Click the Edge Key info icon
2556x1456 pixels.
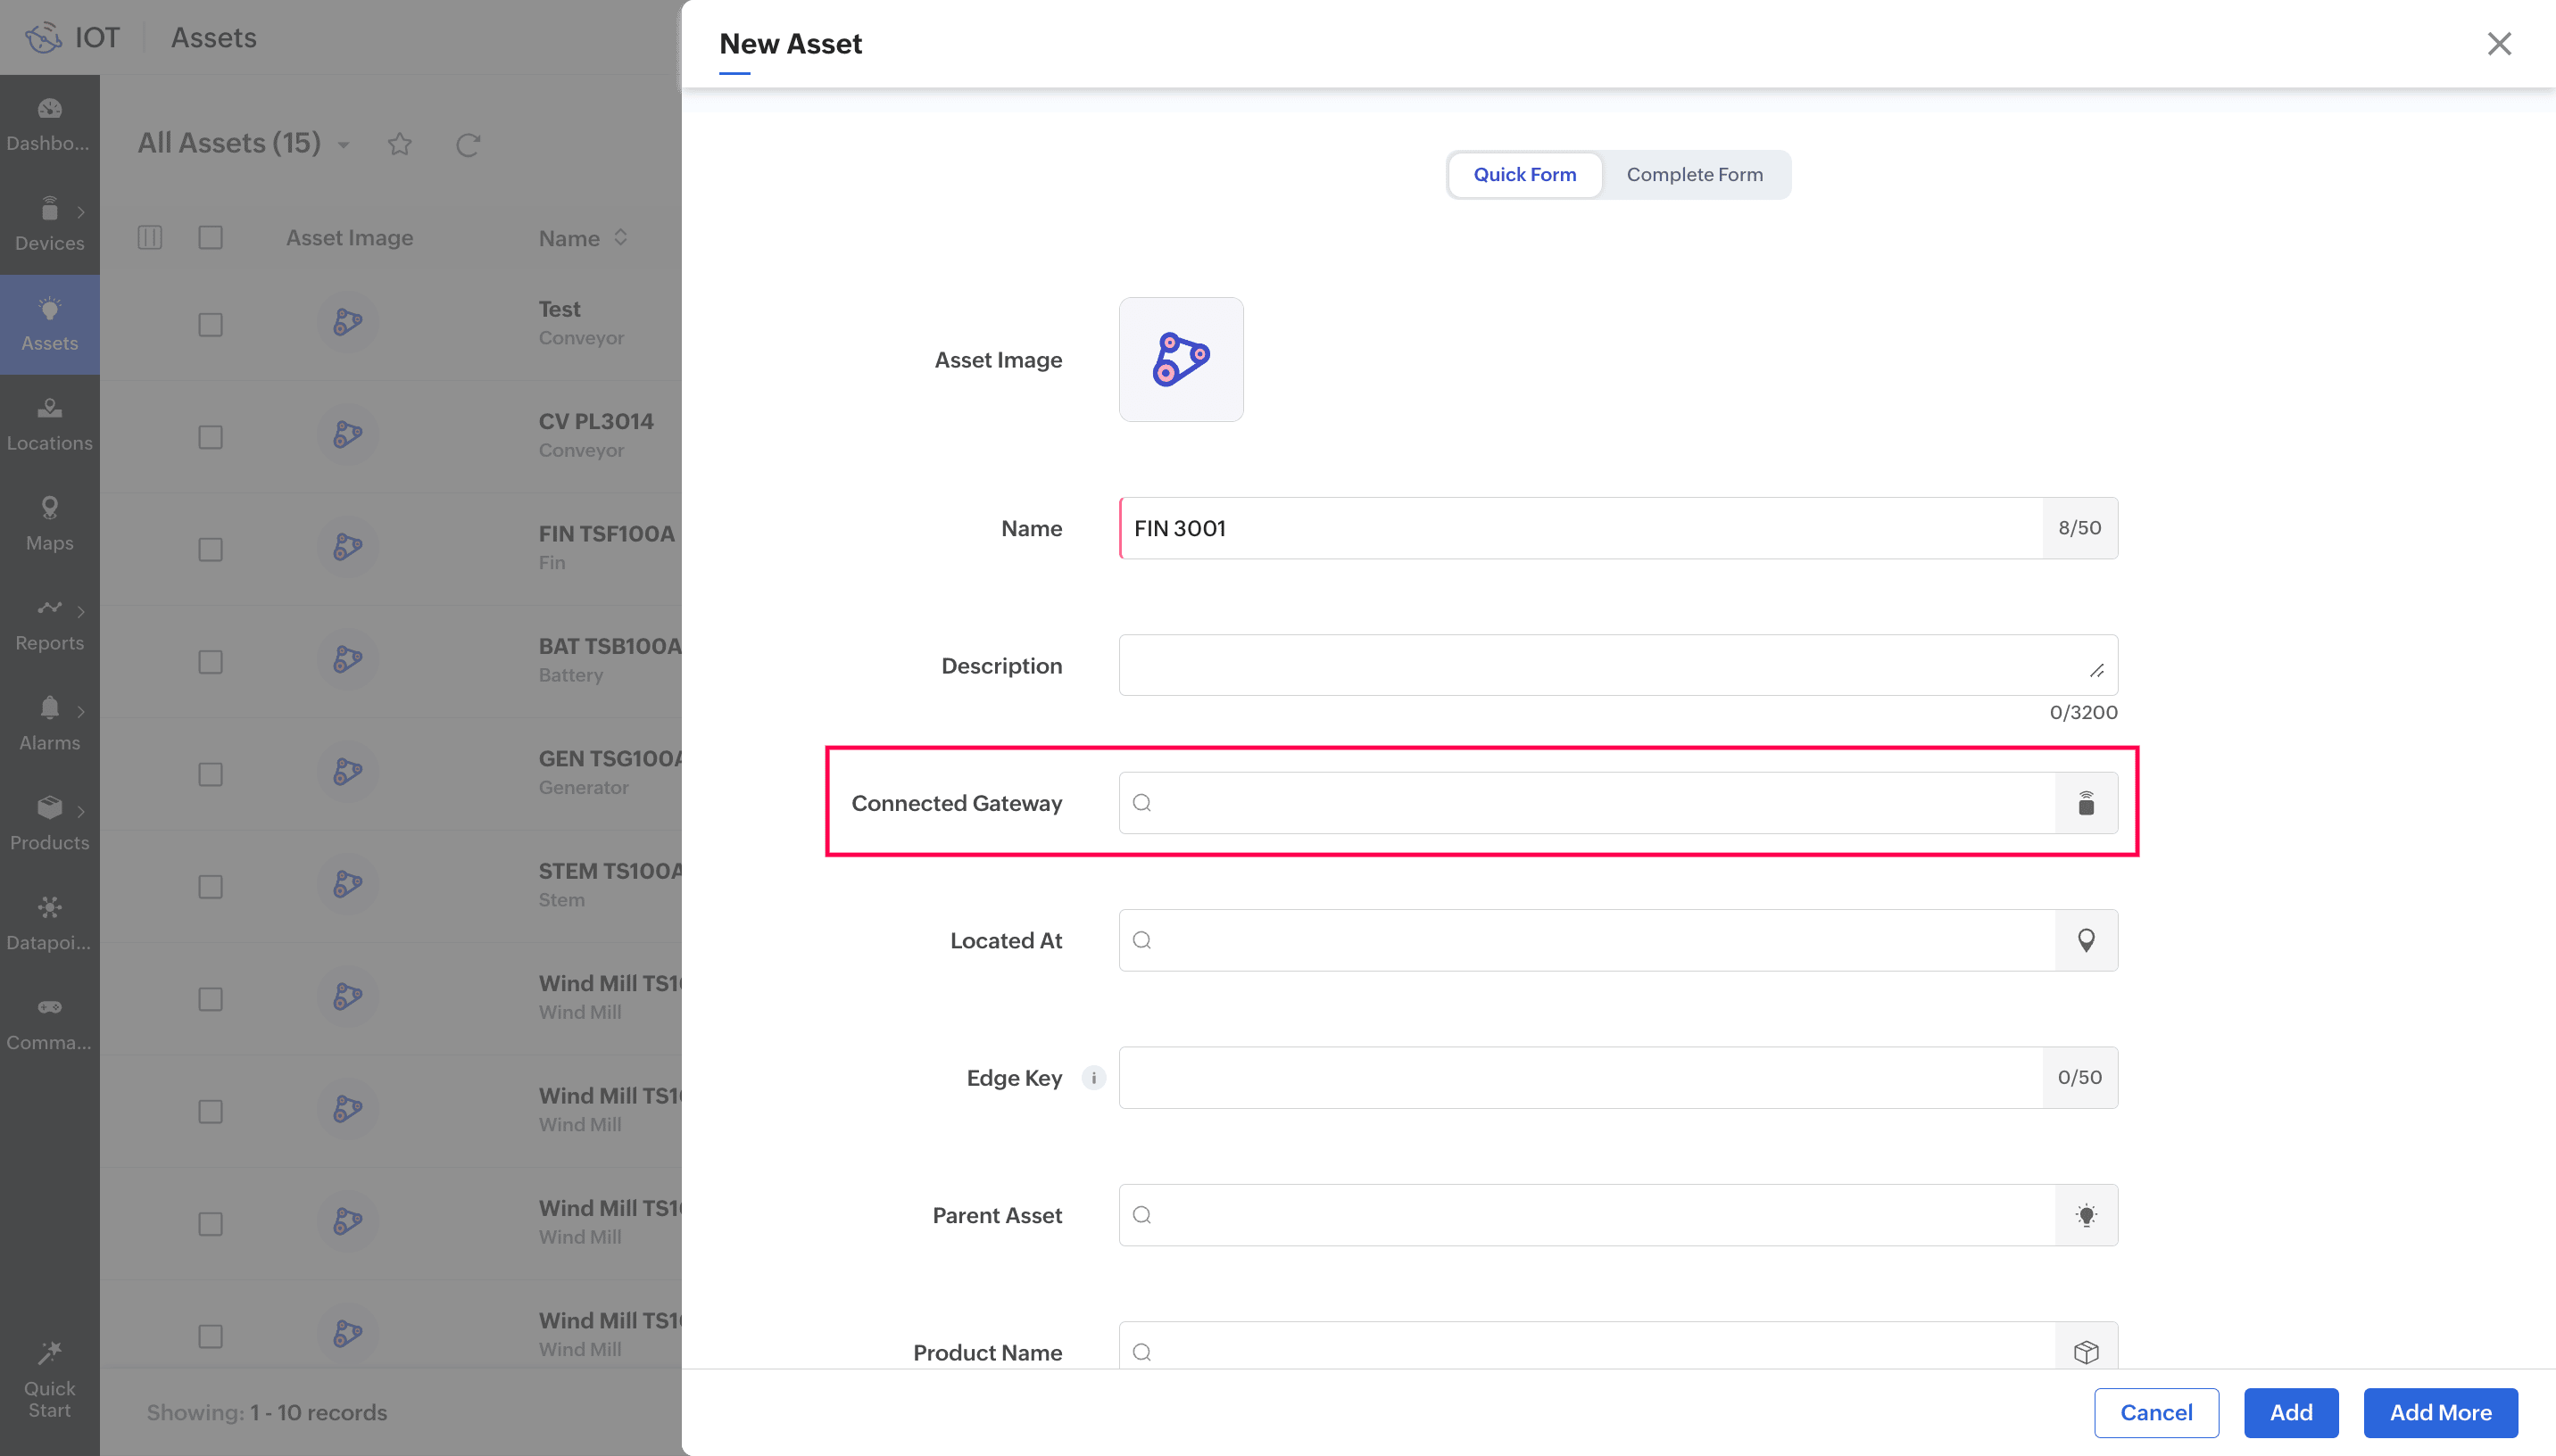pos(1093,1078)
